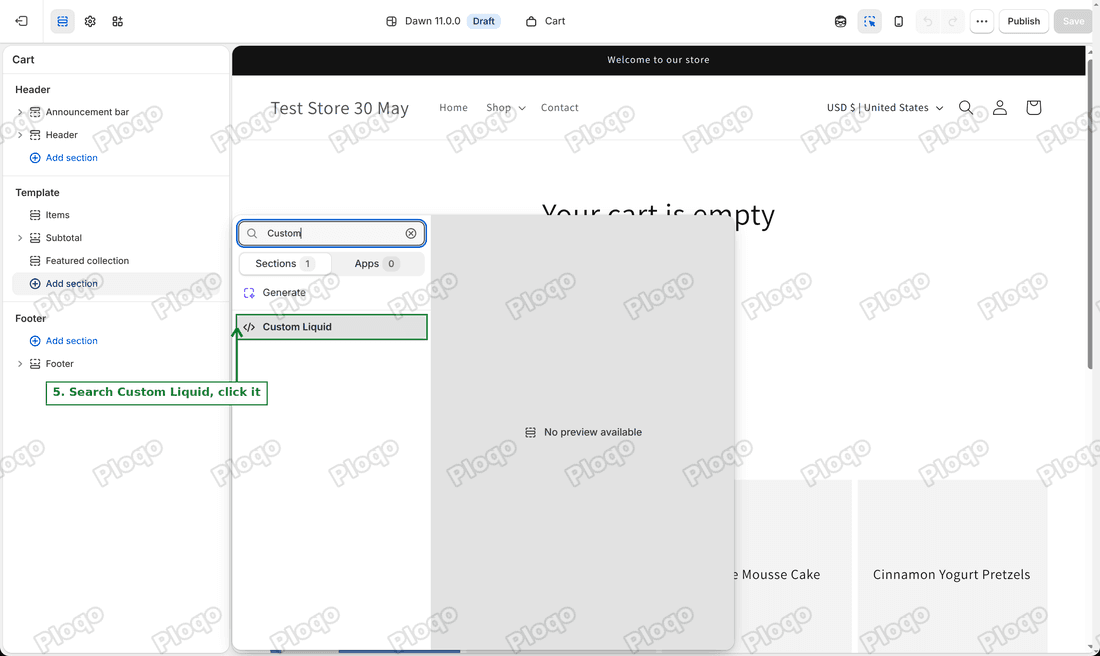Viewport: 1100px width, 656px height.
Task: Open the Sections panel icon
Action: [x=62, y=21]
